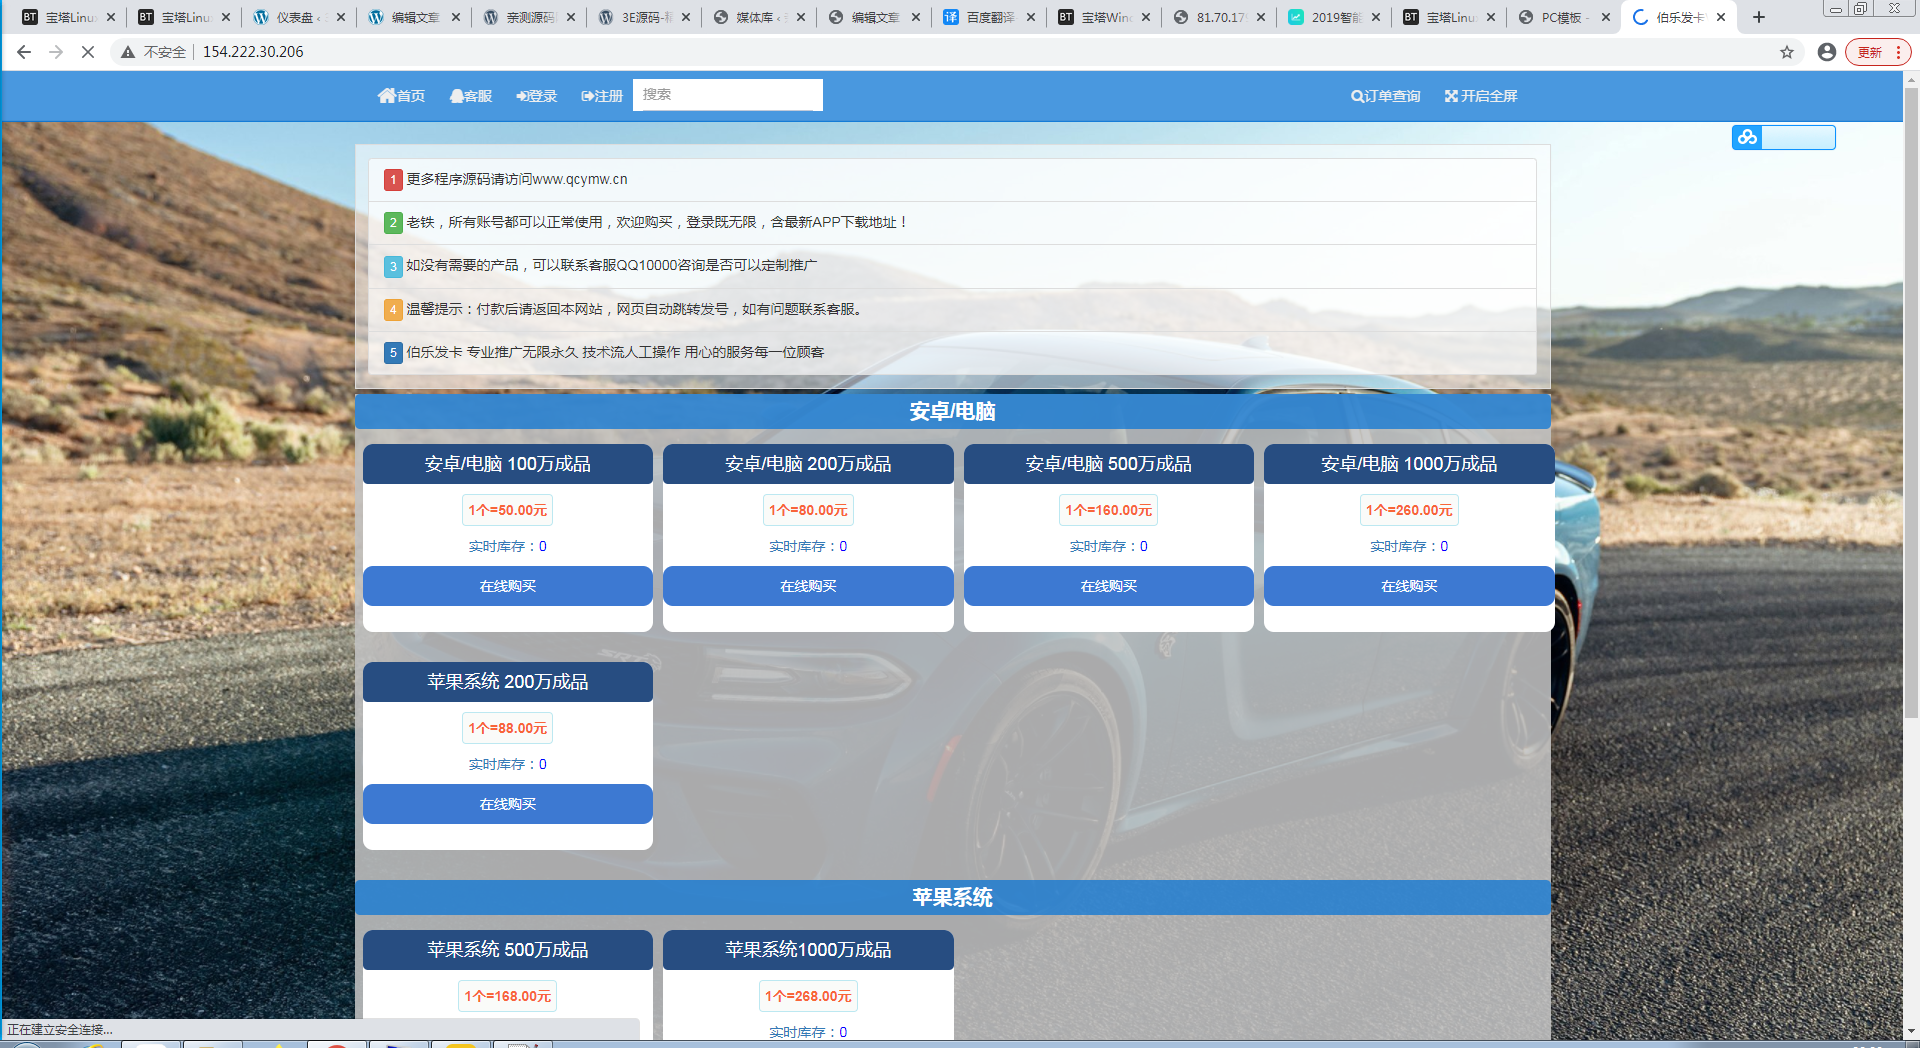Click the page vertical scrollbar thumb
Viewport: 1920px width, 1048px height.
[1911, 402]
